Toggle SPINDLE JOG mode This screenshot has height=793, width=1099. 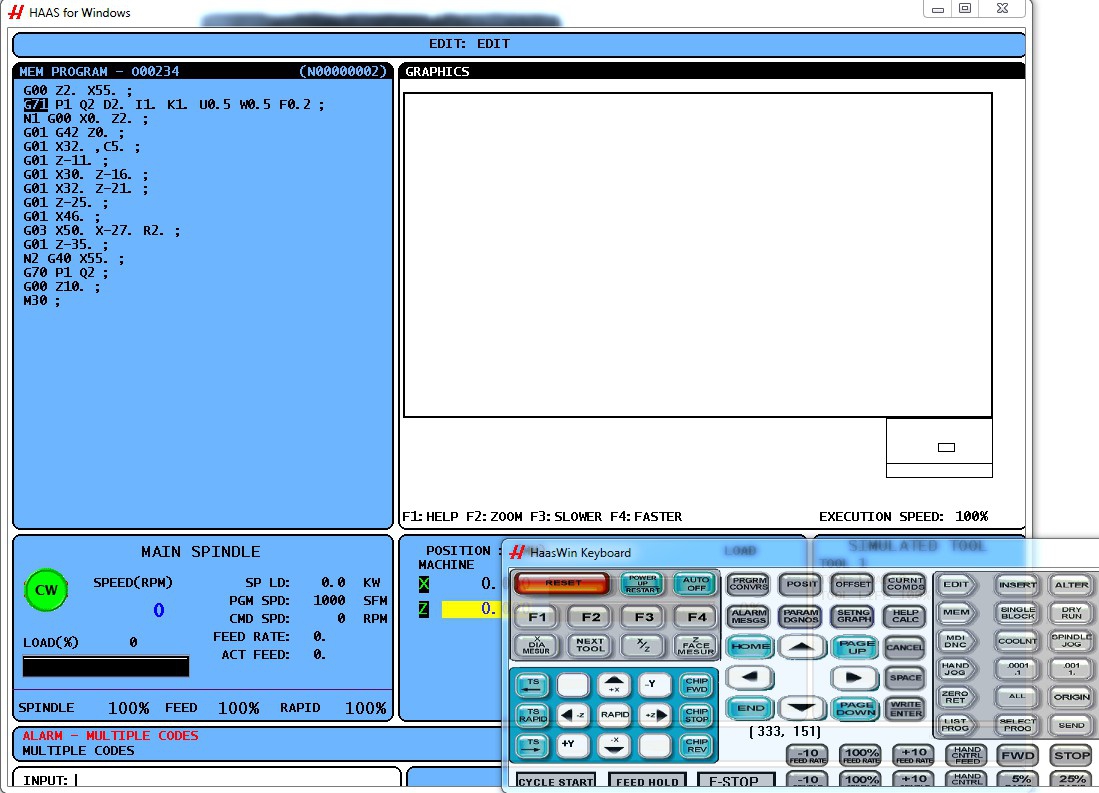pyautogui.click(x=1071, y=640)
